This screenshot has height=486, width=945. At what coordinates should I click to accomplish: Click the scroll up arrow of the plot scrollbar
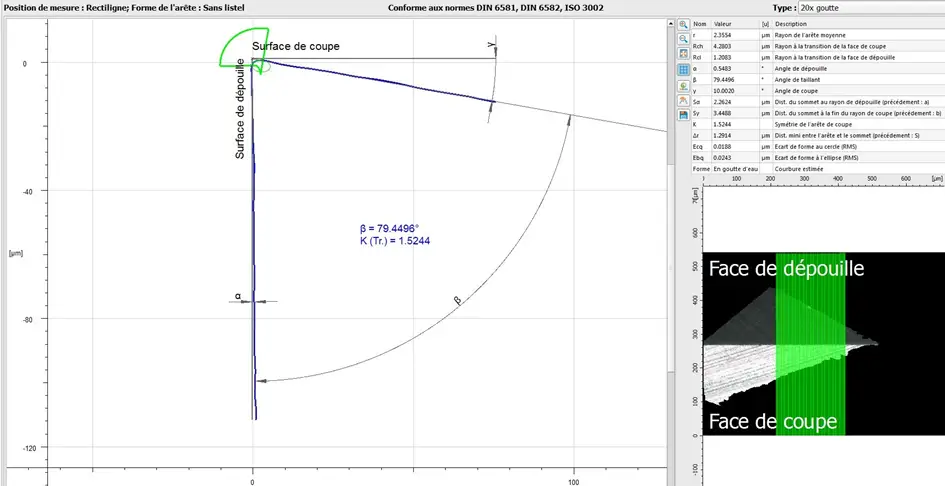point(671,23)
